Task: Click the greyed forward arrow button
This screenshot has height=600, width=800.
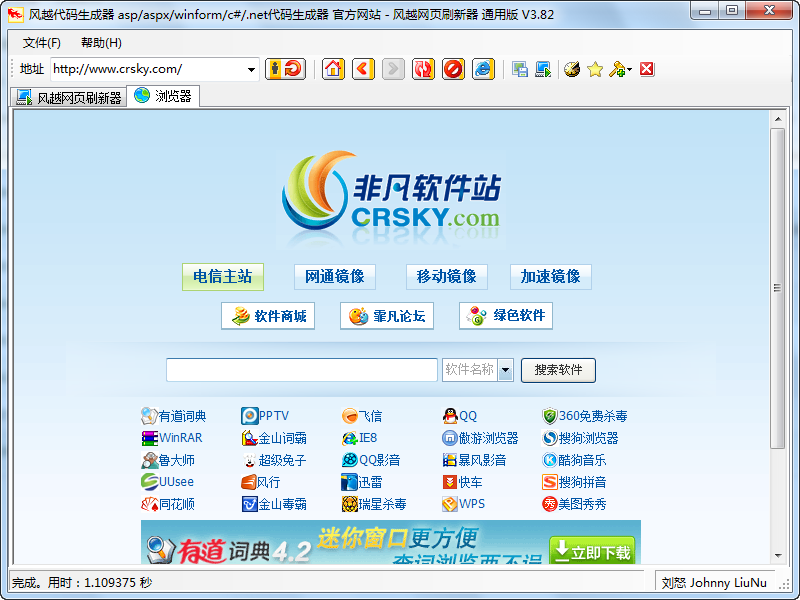Action: click(393, 69)
